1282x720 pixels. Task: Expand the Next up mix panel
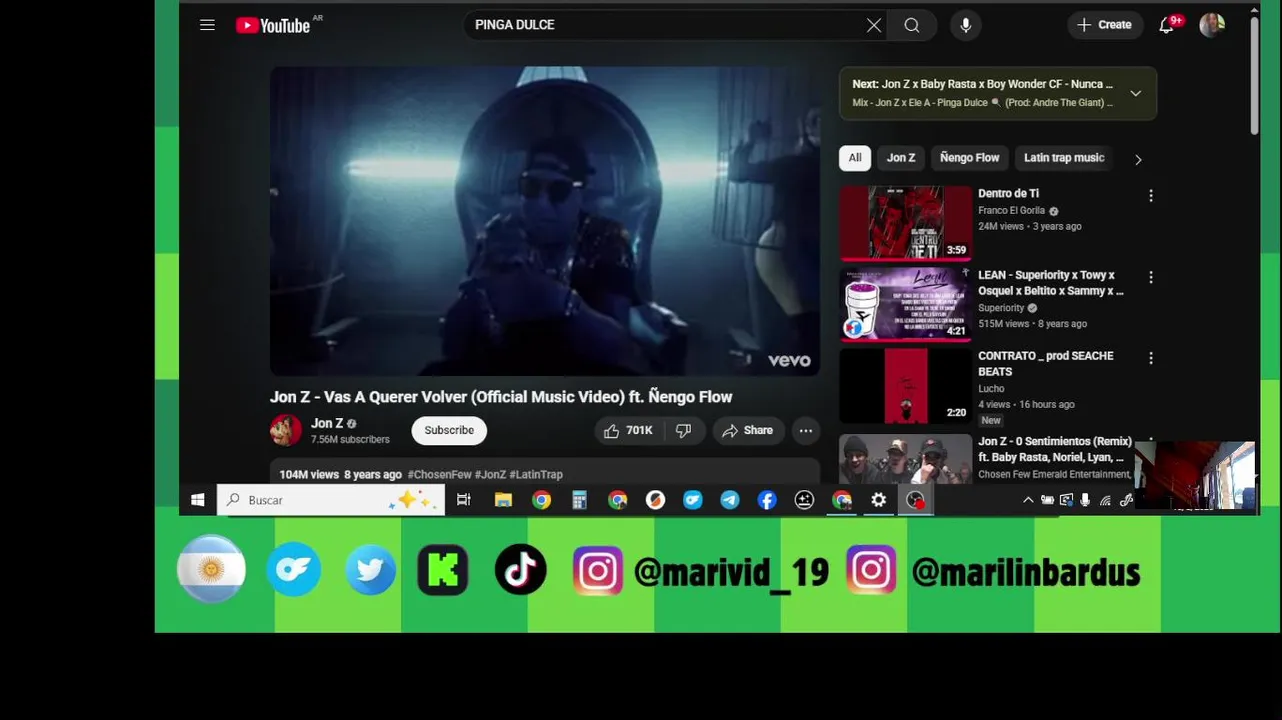pyautogui.click(x=1136, y=93)
